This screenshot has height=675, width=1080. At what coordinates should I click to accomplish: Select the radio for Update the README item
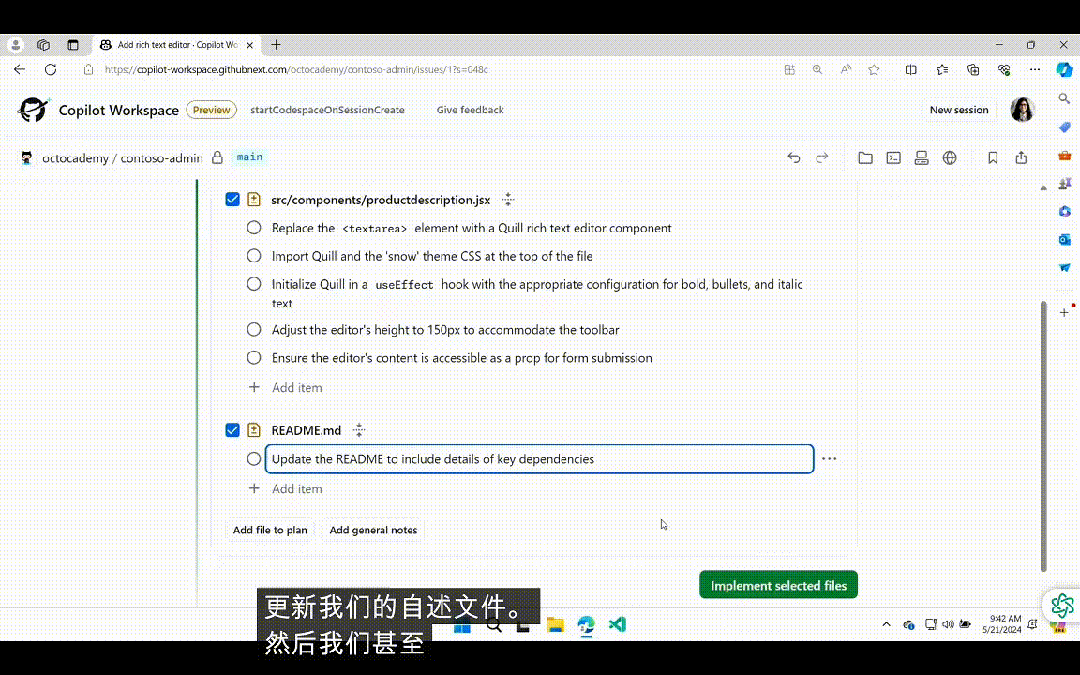(254, 459)
